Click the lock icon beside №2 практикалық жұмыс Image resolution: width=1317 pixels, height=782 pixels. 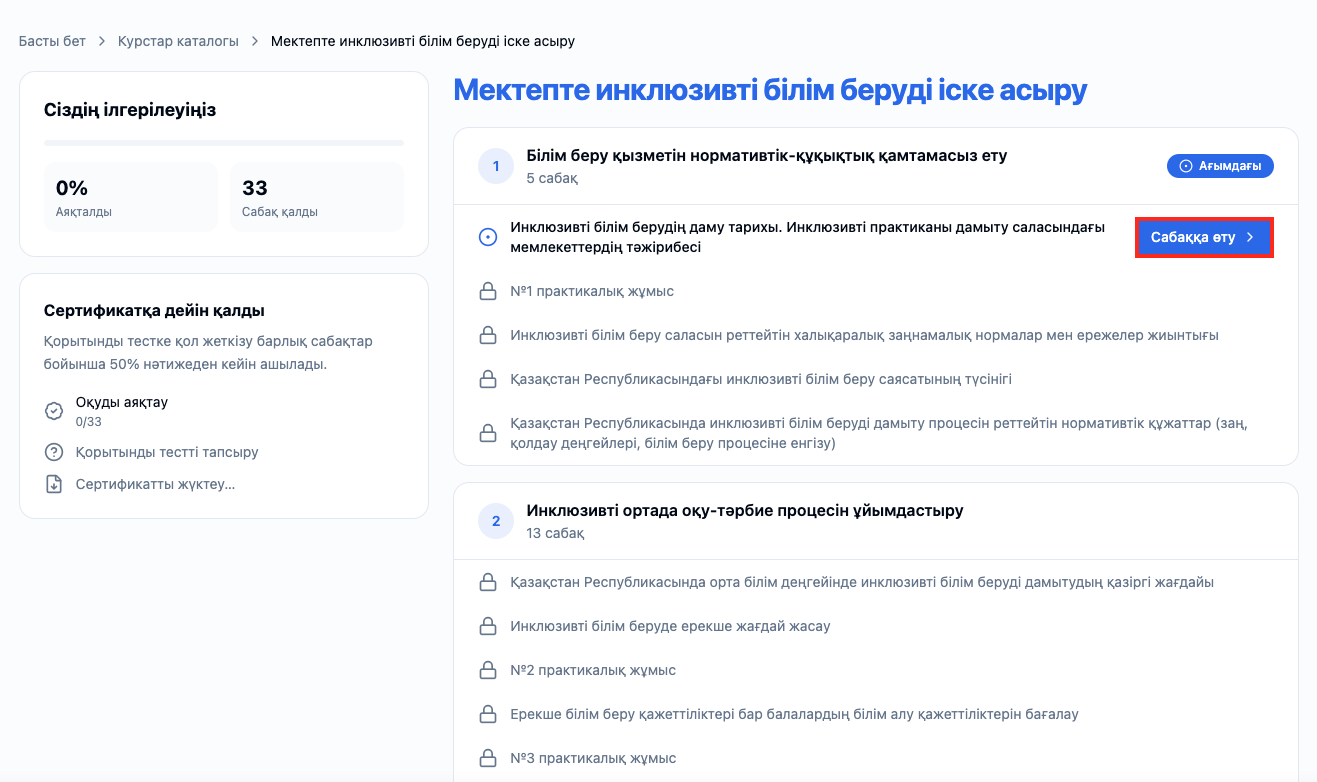(488, 670)
